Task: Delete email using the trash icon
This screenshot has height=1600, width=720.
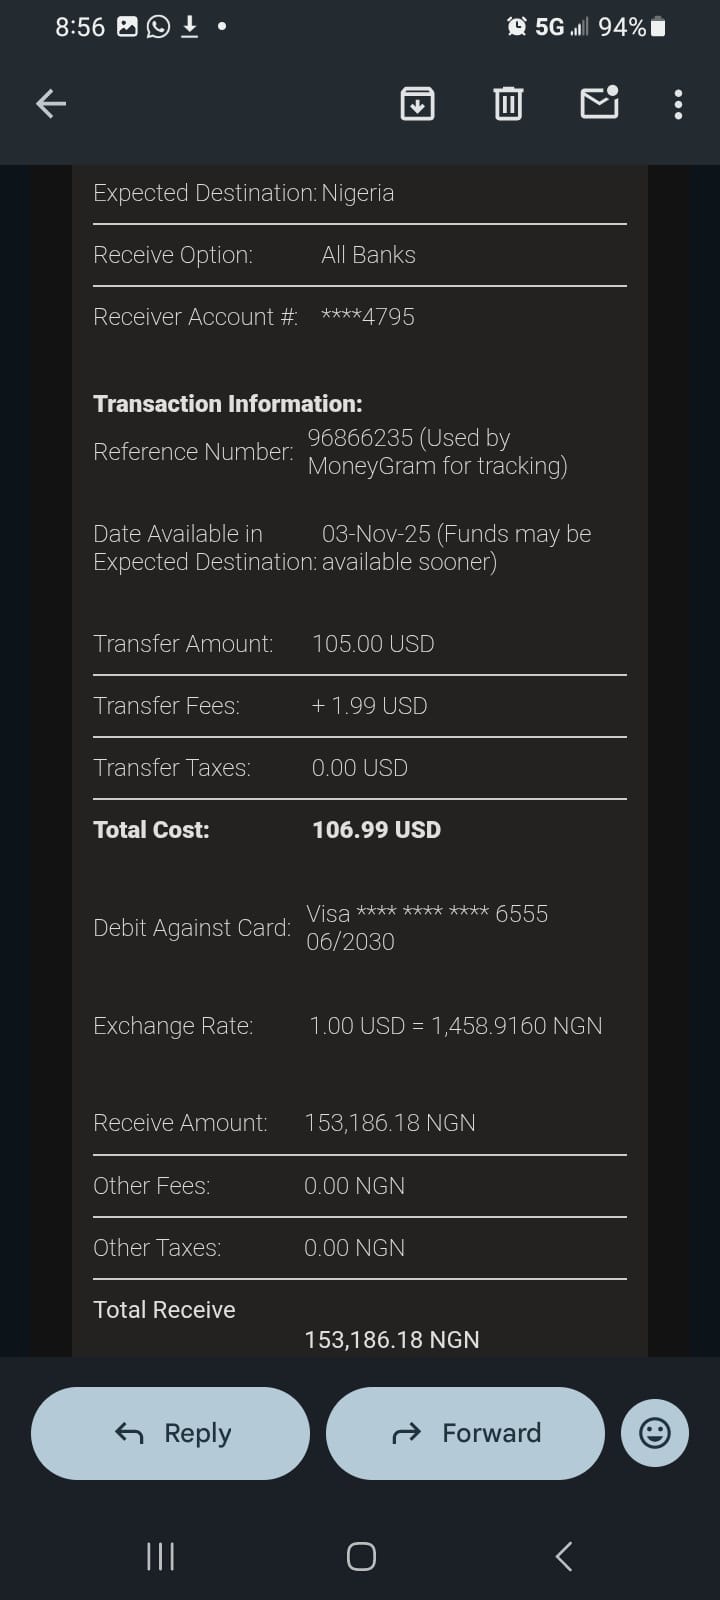Action: [508, 103]
